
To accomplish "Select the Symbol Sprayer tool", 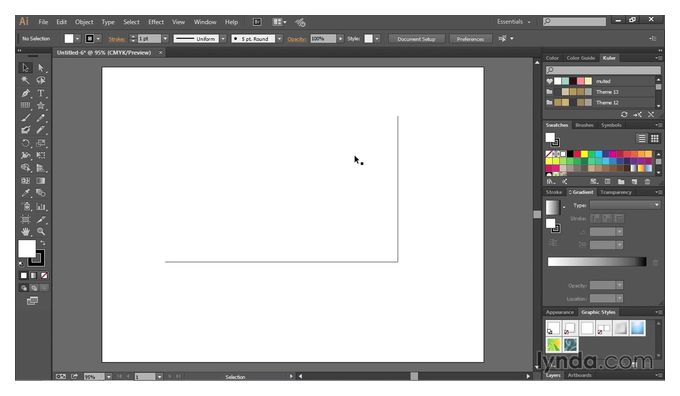I will tap(26, 206).
